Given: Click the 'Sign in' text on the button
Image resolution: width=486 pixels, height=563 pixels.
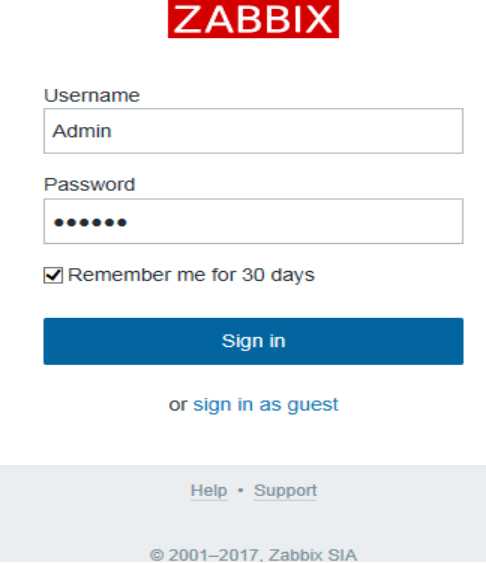Looking at the screenshot, I should coord(253,341).
